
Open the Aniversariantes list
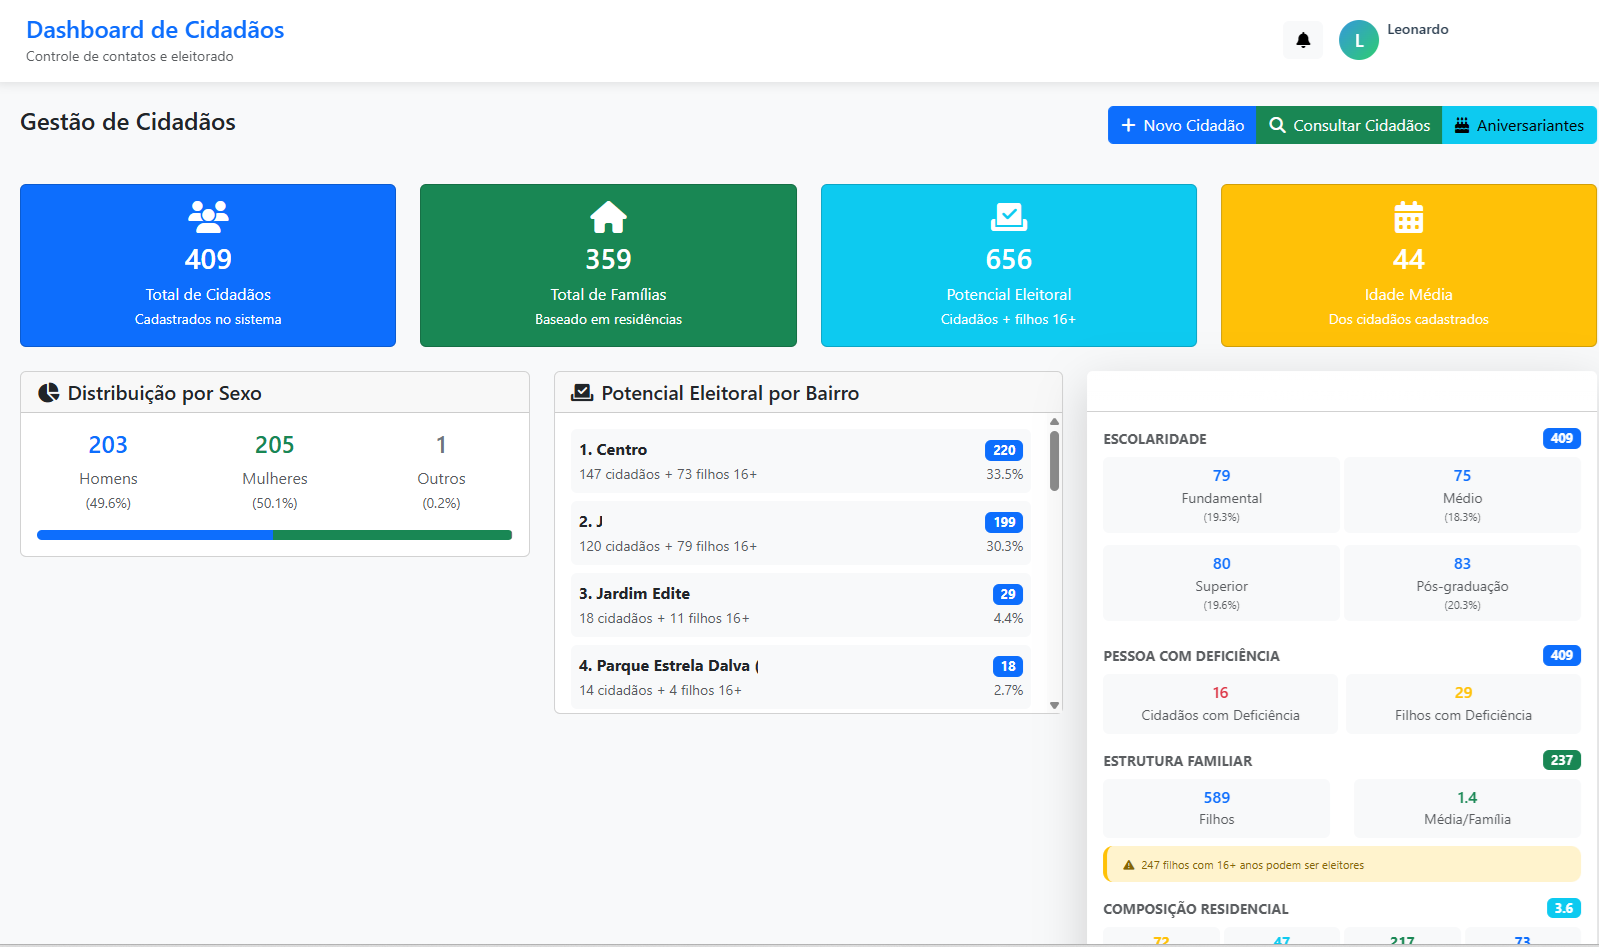click(x=1518, y=125)
